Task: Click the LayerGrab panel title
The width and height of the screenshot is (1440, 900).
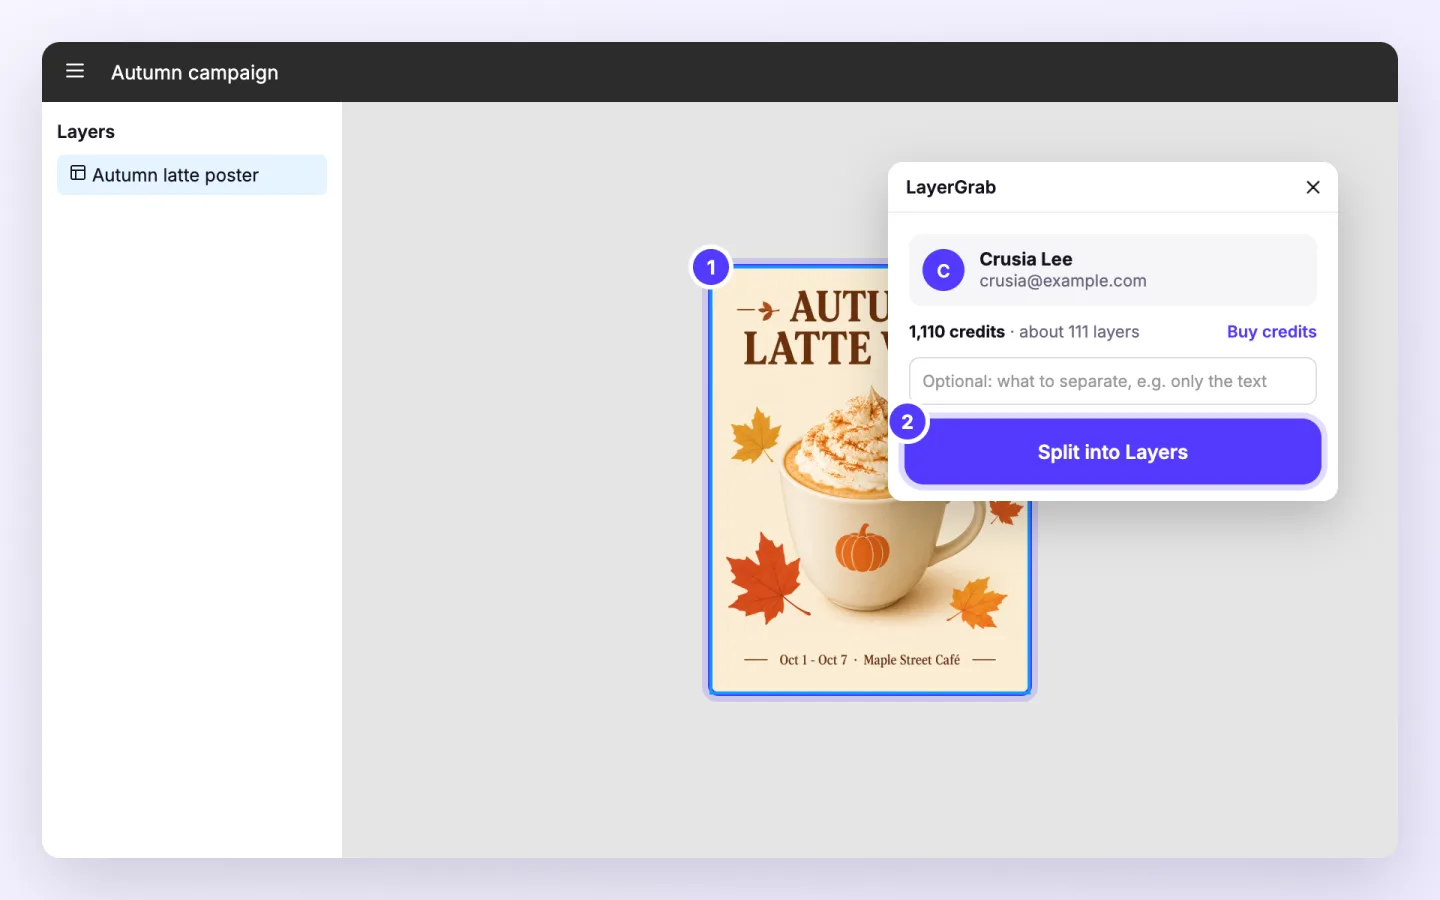Action: (951, 187)
